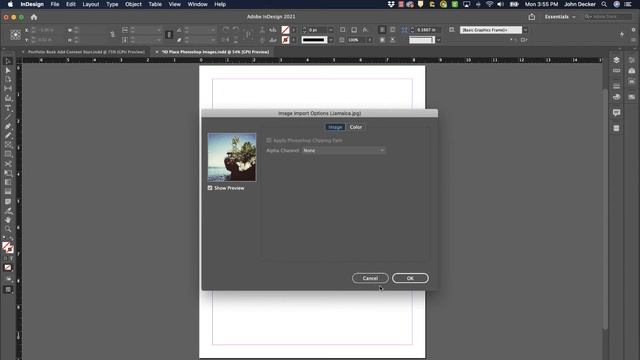Select the Rectangle shape tool
The image size is (640, 360).
pos(8,154)
